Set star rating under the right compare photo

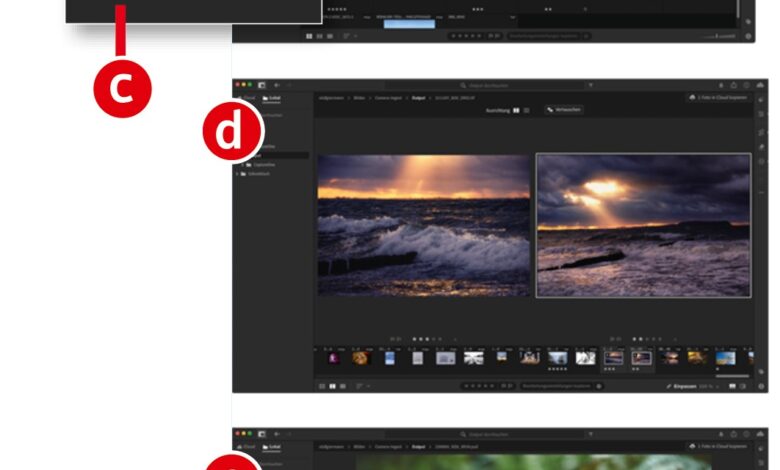[x=647, y=339]
